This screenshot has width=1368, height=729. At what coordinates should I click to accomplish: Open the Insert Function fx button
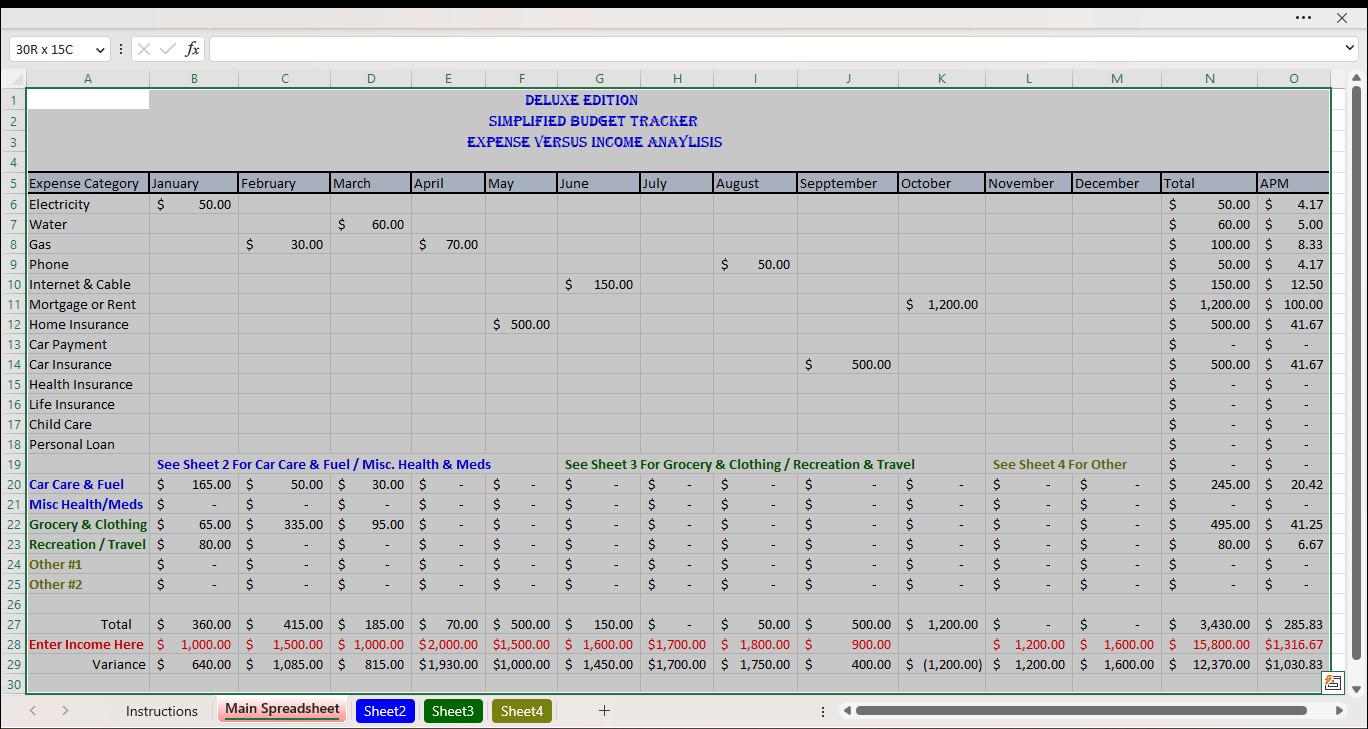coord(192,49)
